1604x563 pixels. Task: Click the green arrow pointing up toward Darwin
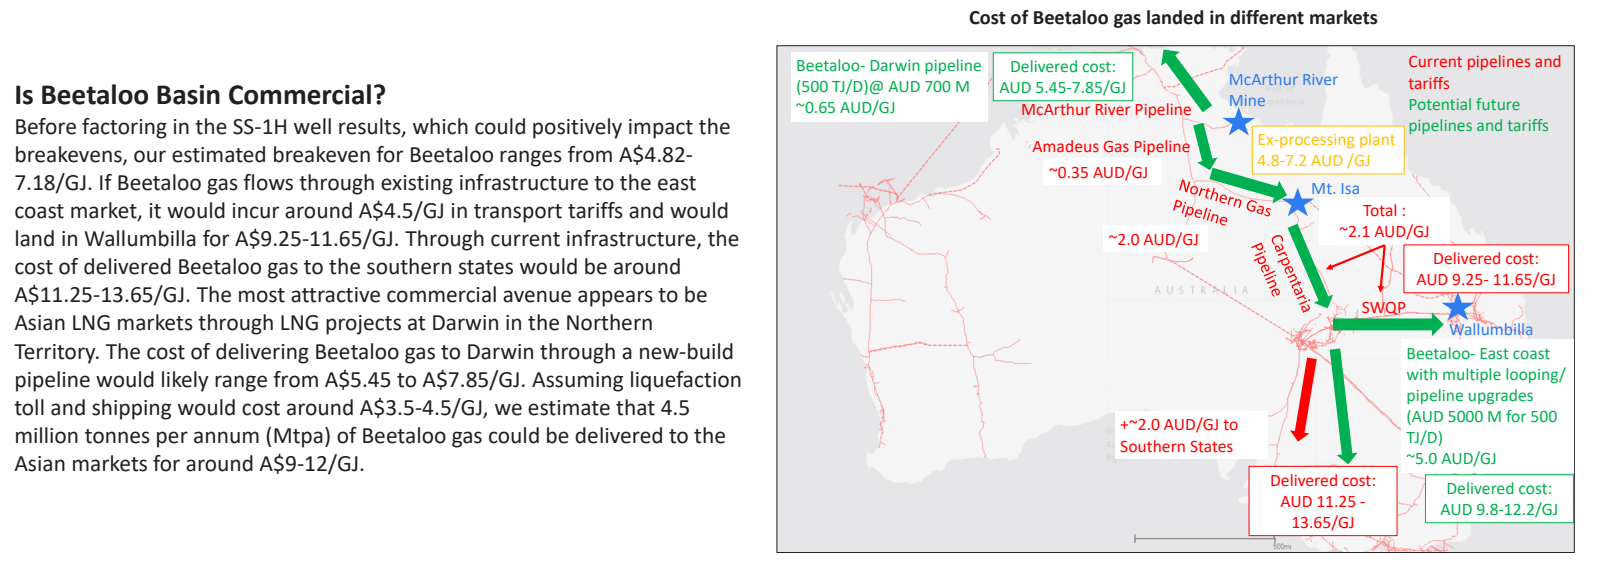point(1186,78)
